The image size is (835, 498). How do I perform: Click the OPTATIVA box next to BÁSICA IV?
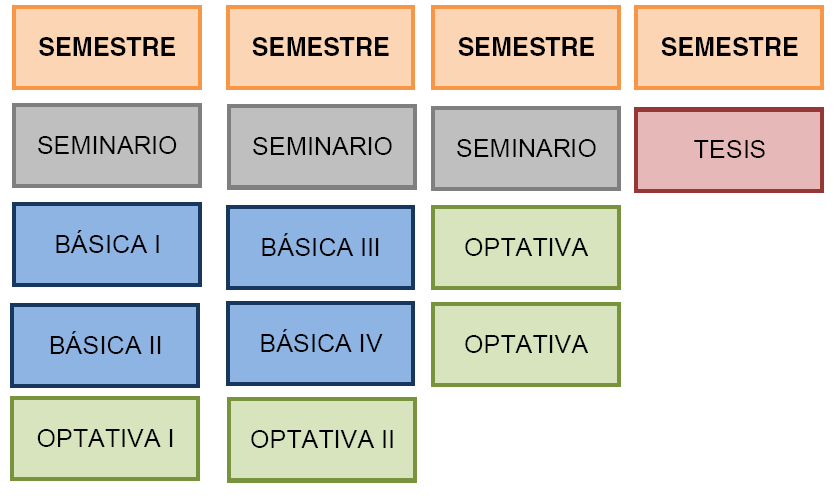tap(526, 345)
